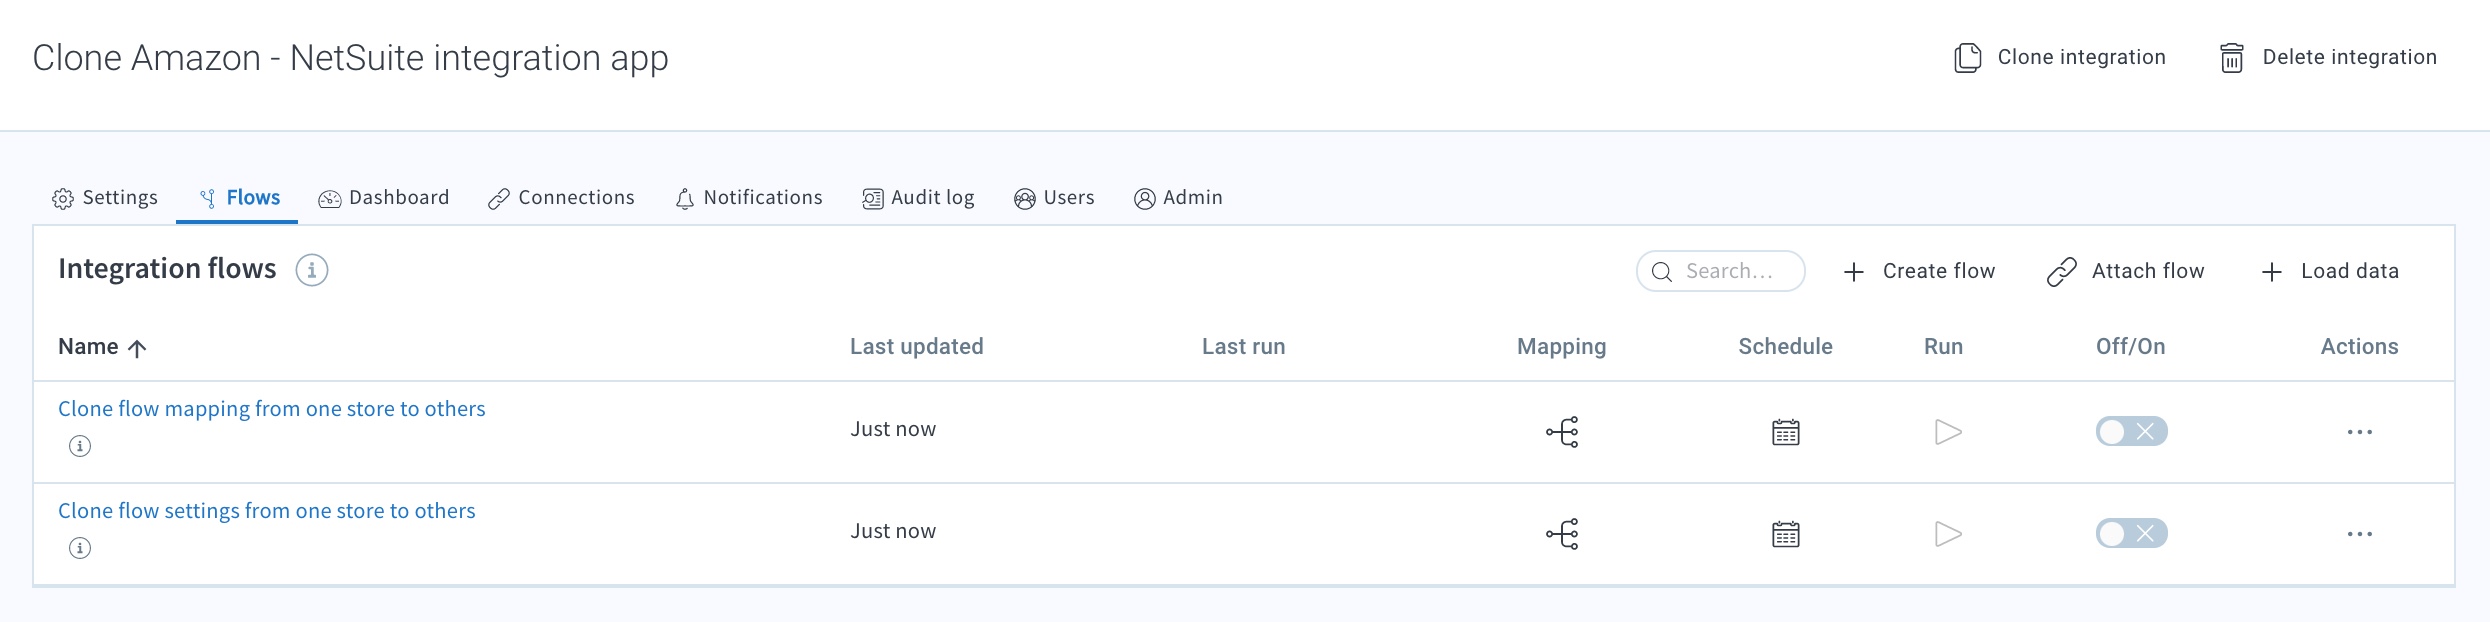Switch to the Users tab
This screenshot has height=622, width=2490.
1054,198
